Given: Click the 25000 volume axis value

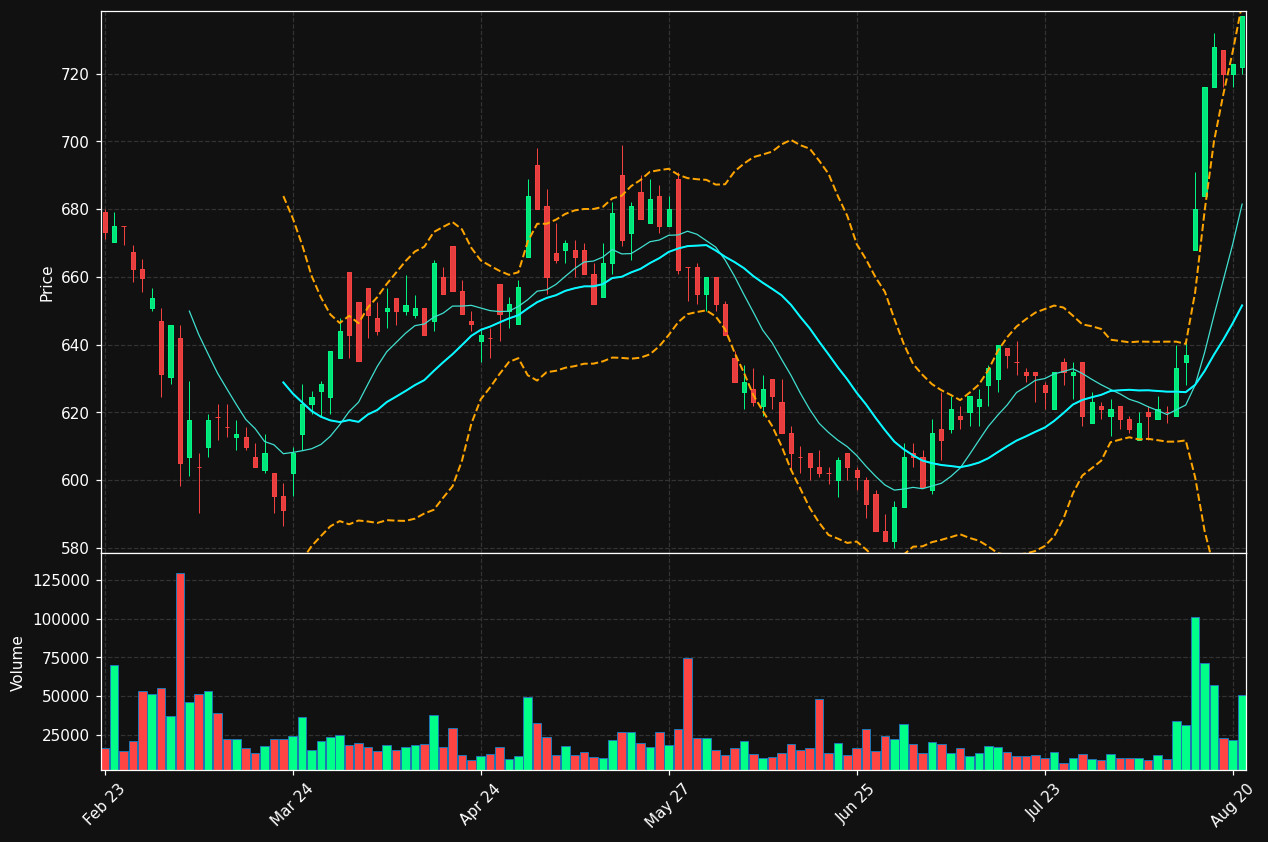Looking at the screenshot, I should [66, 736].
